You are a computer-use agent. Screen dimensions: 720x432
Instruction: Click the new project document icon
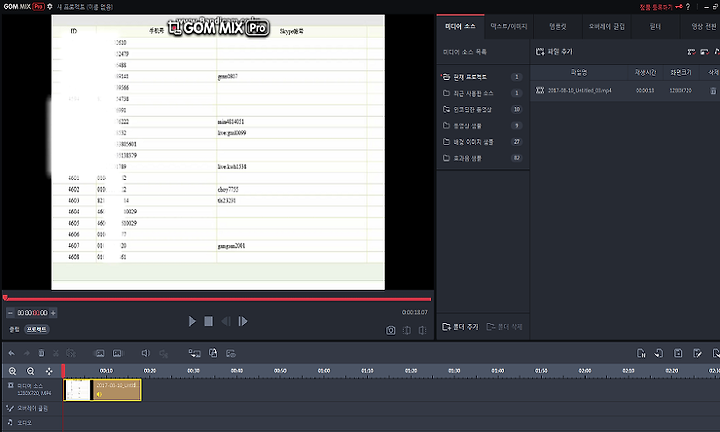[x=641, y=353]
